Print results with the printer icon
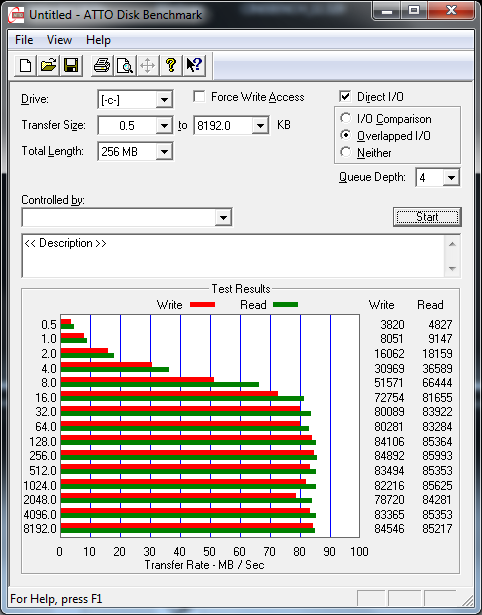 coord(102,65)
